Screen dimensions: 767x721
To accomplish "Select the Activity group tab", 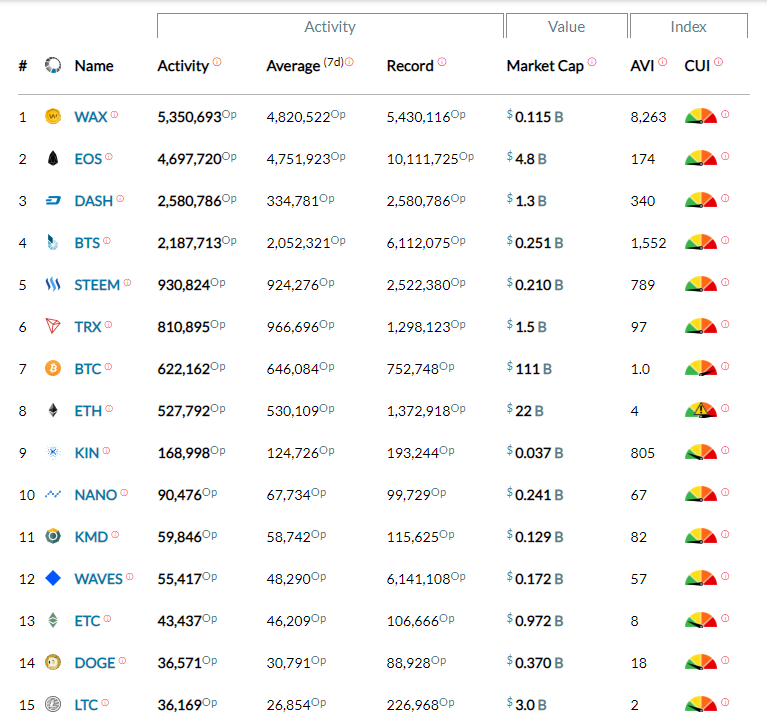I will tap(330, 26).
